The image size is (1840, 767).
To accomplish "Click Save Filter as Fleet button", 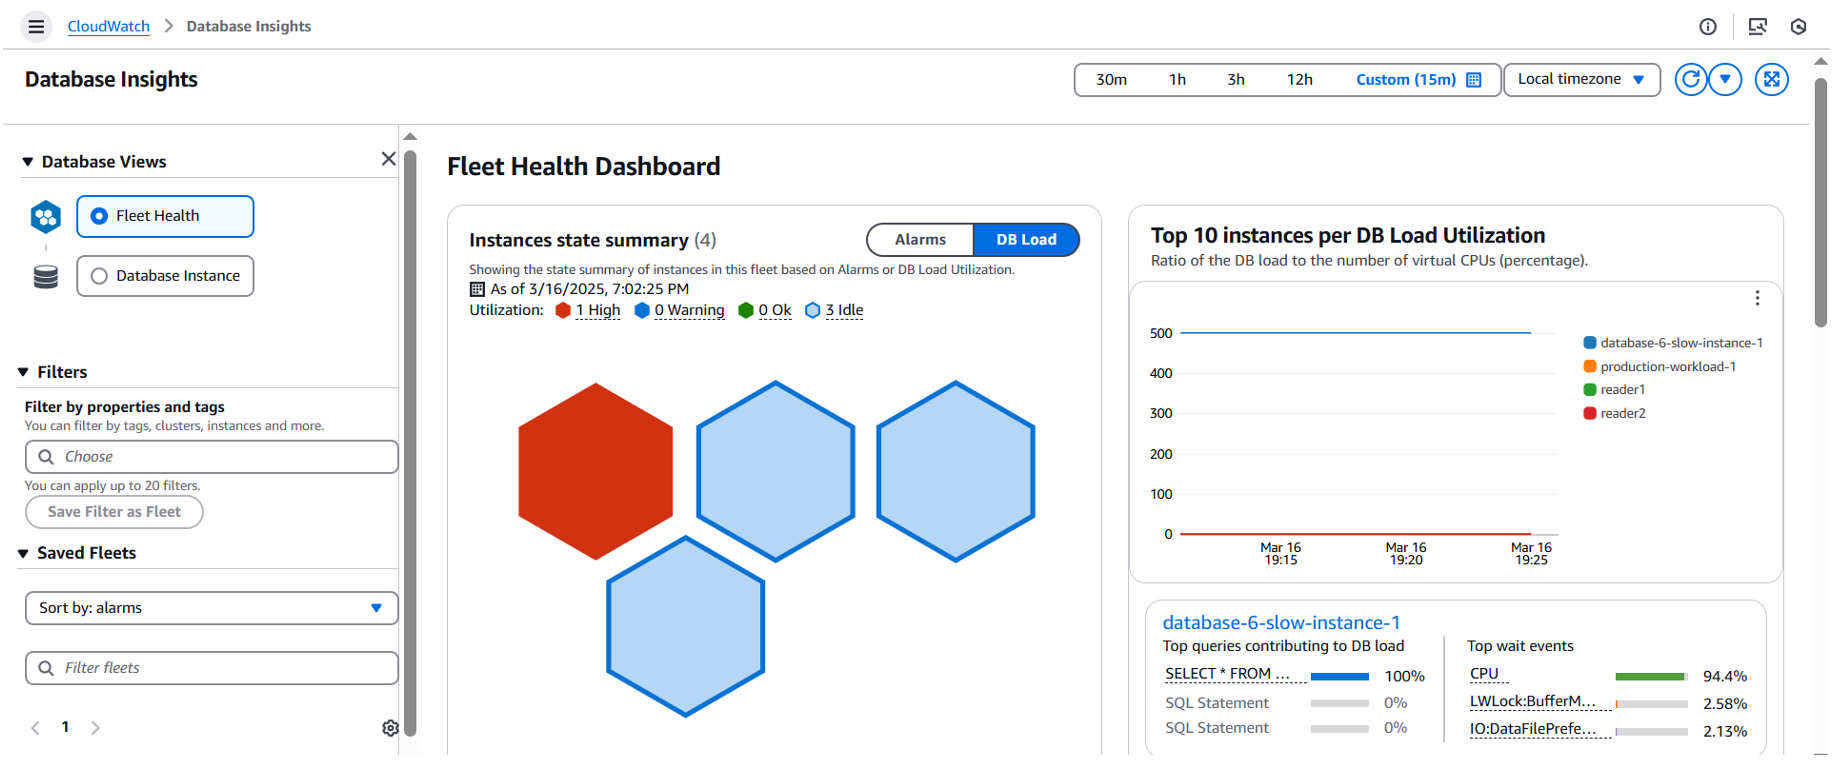I will point(114,512).
